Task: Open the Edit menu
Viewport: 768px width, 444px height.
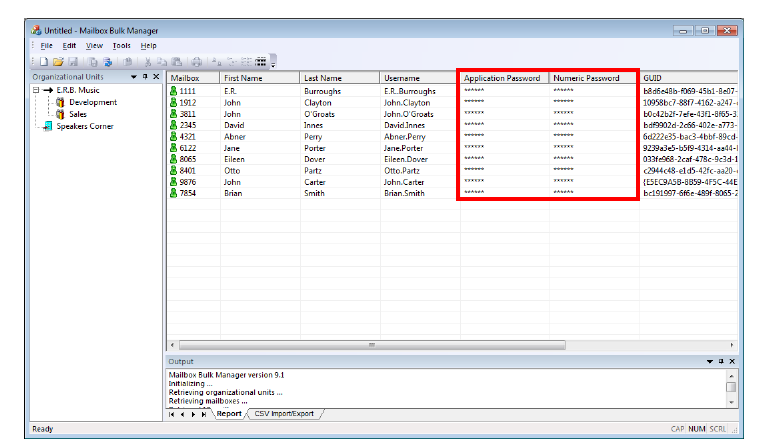Action: pos(69,46)
